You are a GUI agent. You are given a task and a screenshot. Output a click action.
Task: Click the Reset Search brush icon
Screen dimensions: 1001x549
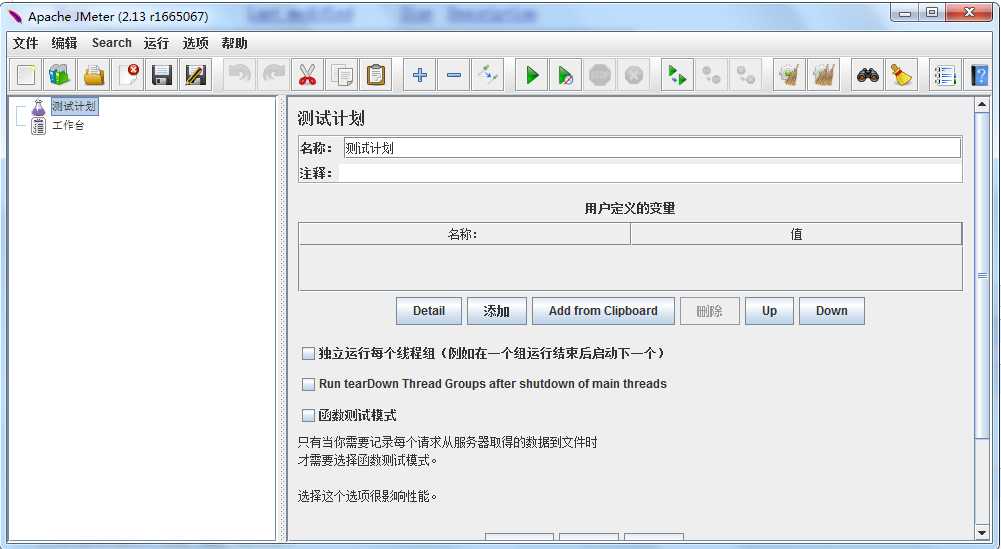tap(901, 75)
